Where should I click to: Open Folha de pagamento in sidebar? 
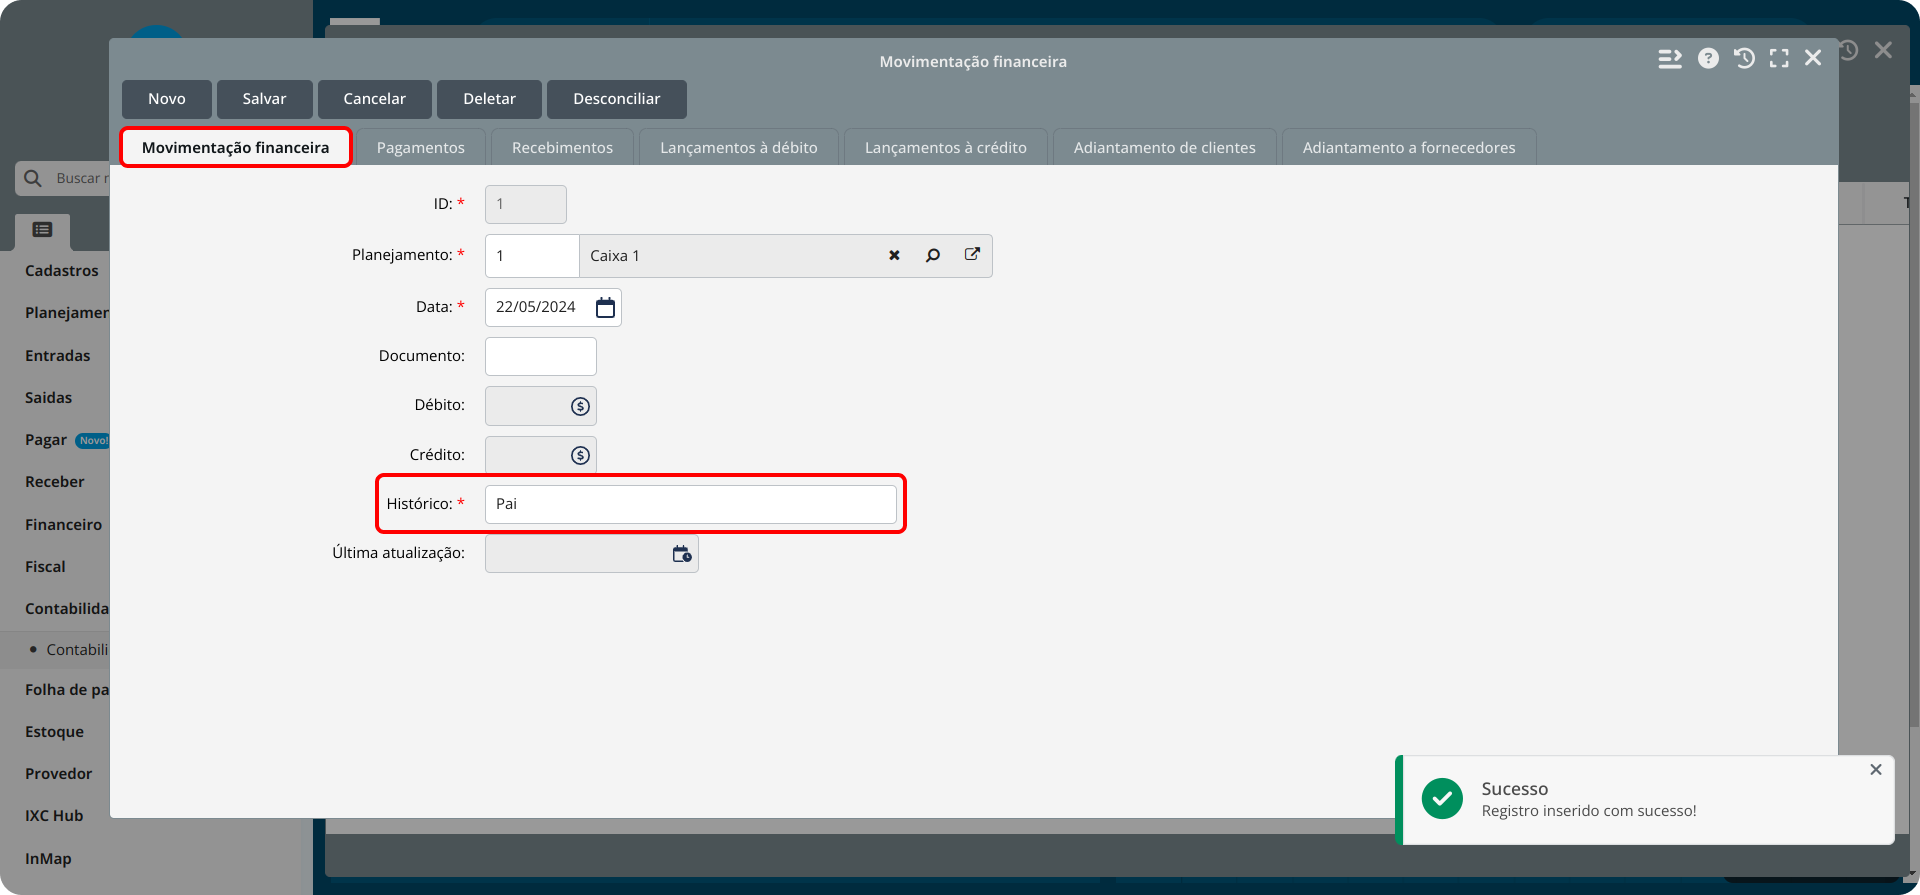coord(66,690)
